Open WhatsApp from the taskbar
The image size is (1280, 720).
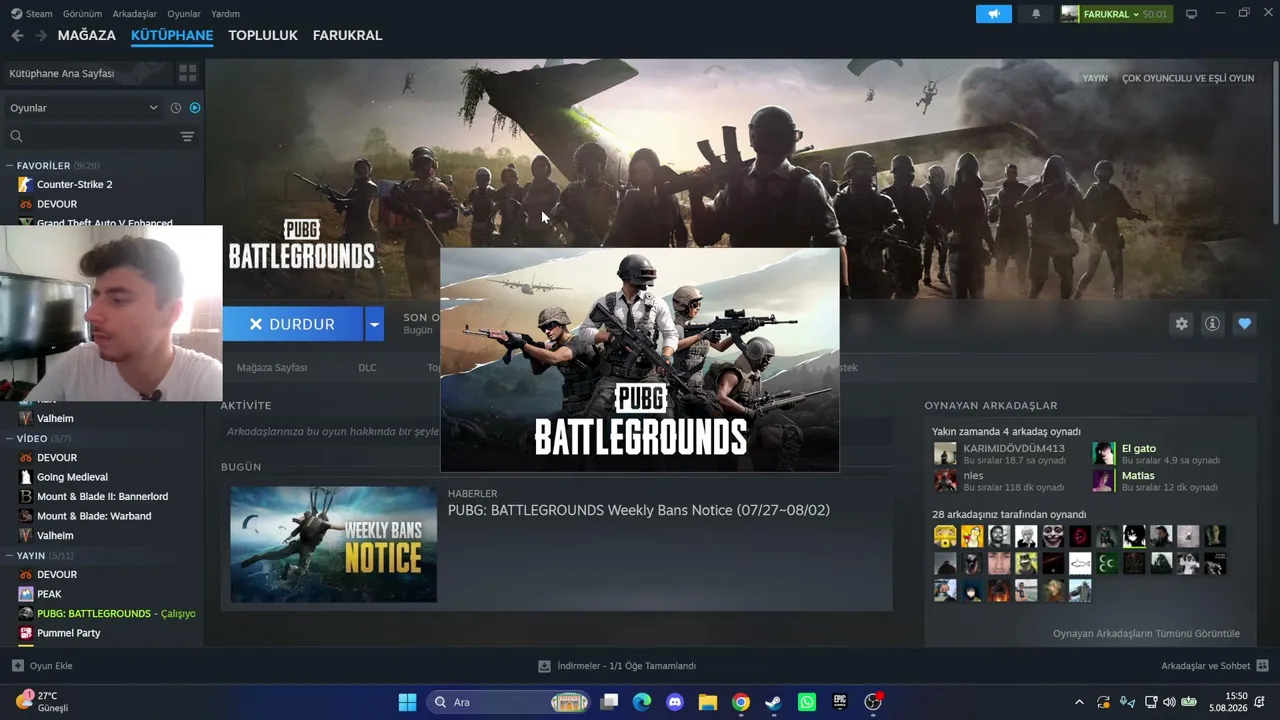point(807,702)
